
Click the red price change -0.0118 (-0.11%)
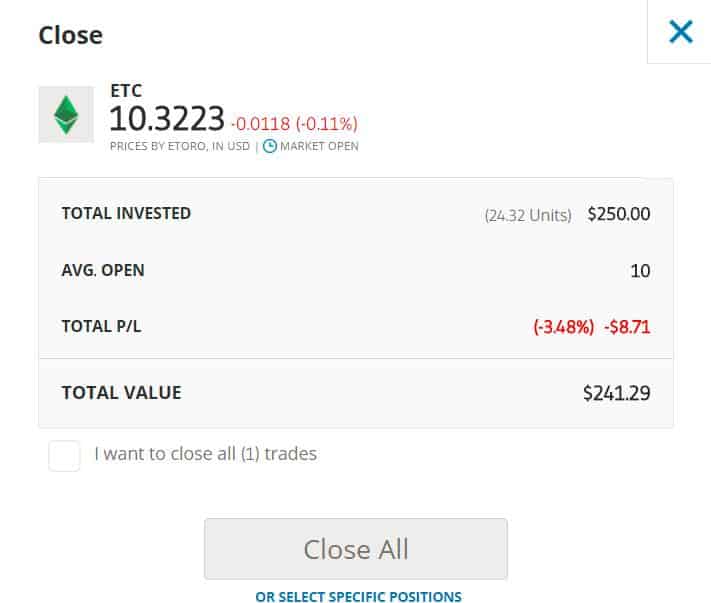(293, 124)
